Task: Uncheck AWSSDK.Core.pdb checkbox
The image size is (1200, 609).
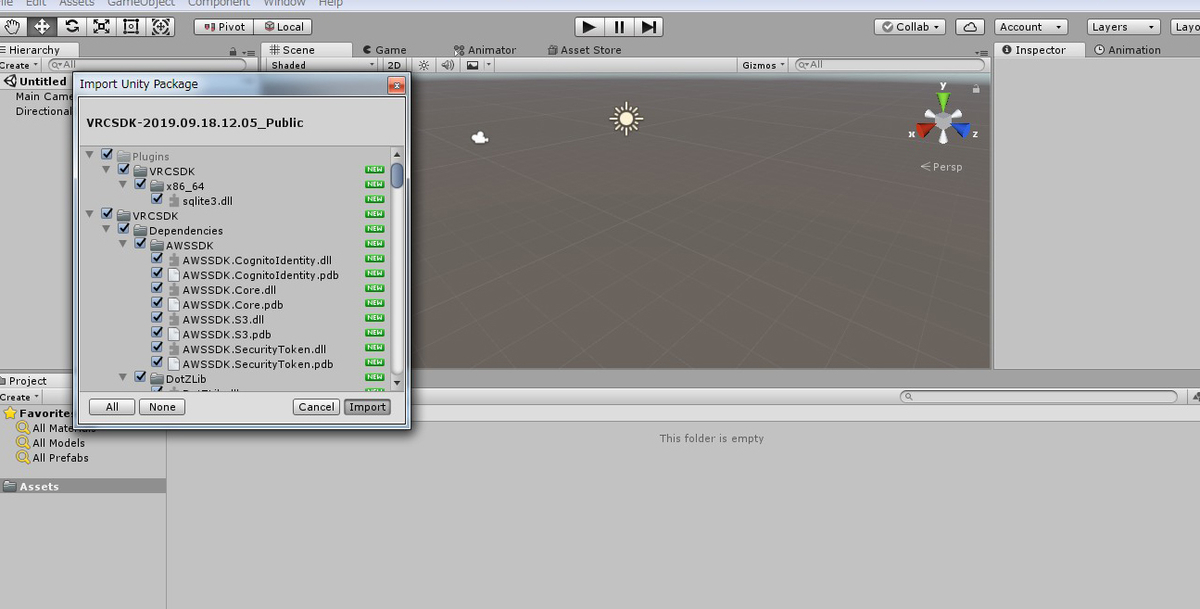Action: pyautogui.click(x=157, y=304)
